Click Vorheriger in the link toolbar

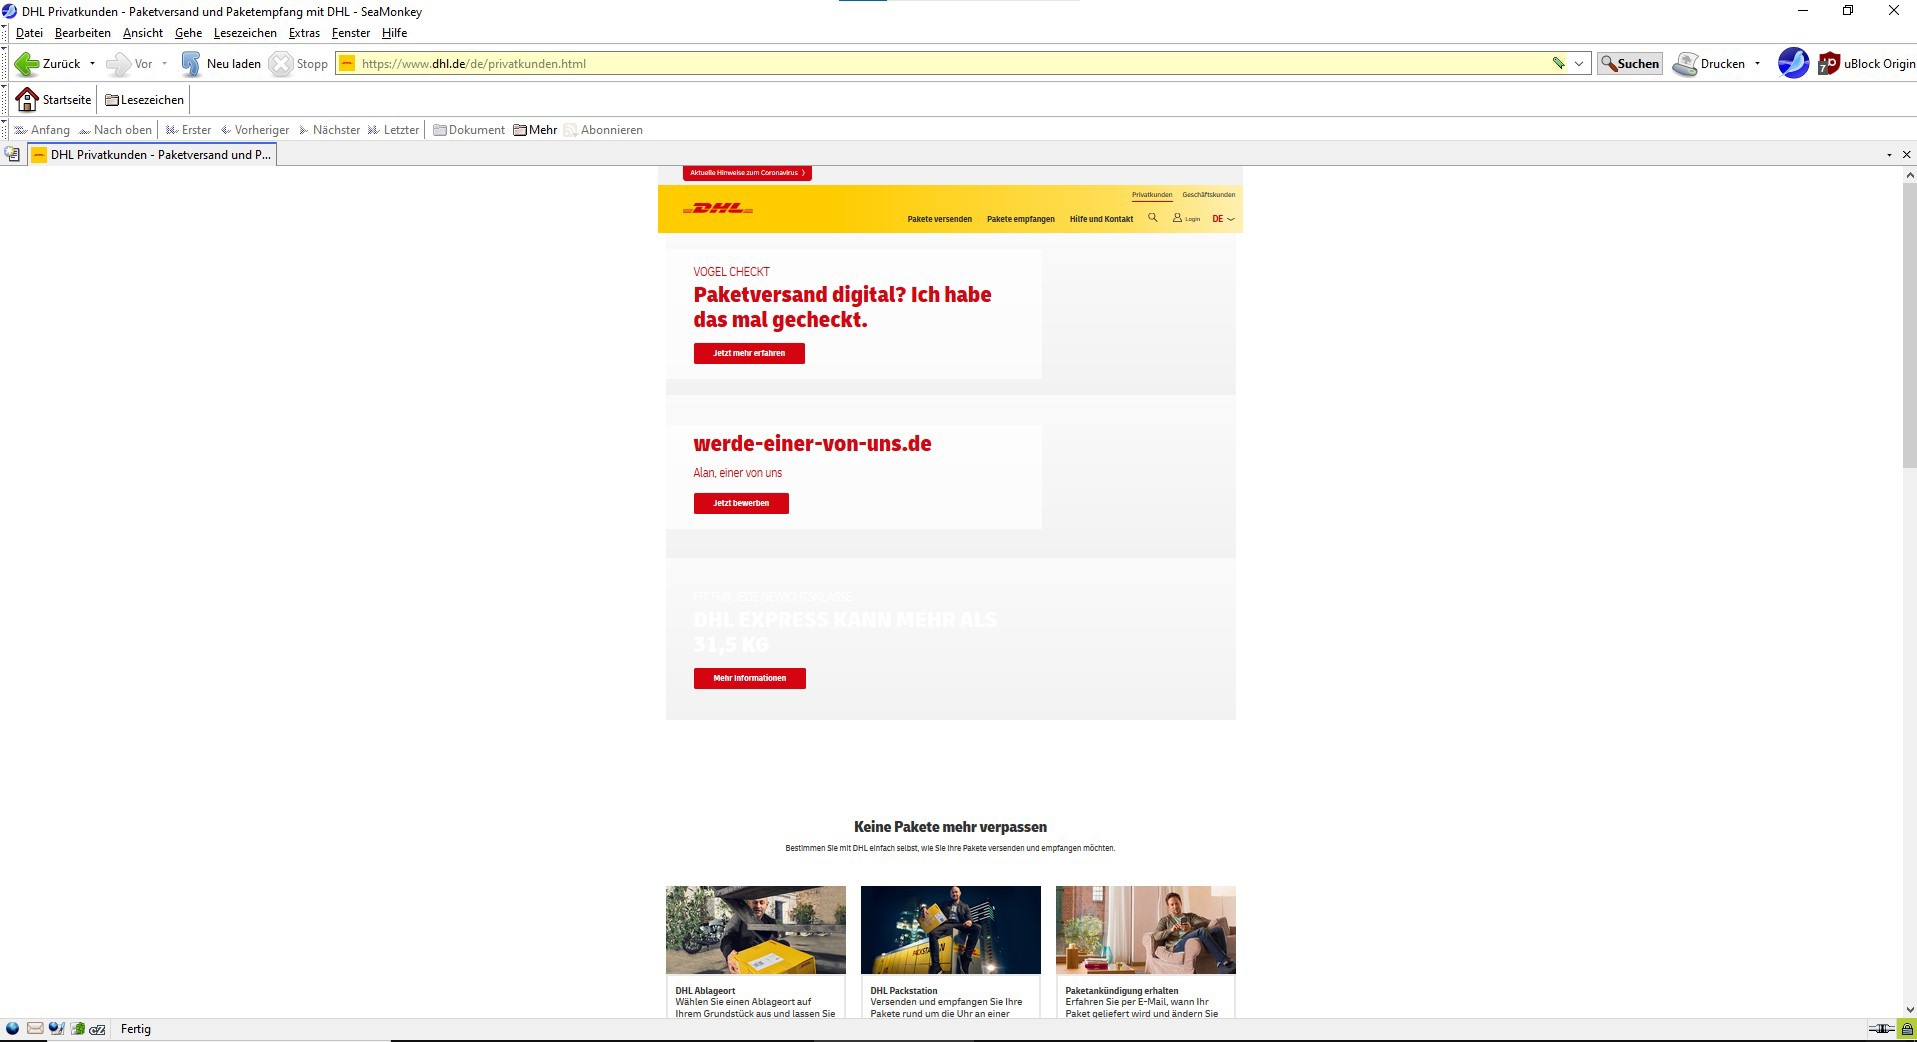click(x=255, y=130)
